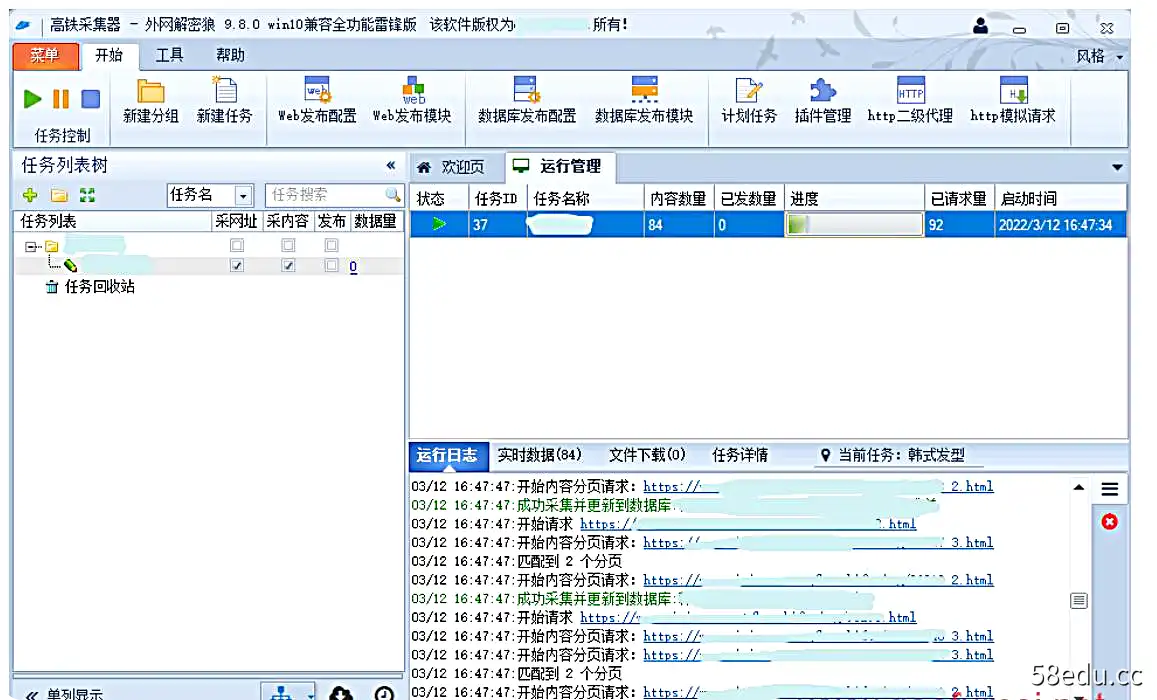The height and width of the screenshot is (700, 1157).
Task: Click the log scrollbar up arrow
Action: pos(1079,488)
